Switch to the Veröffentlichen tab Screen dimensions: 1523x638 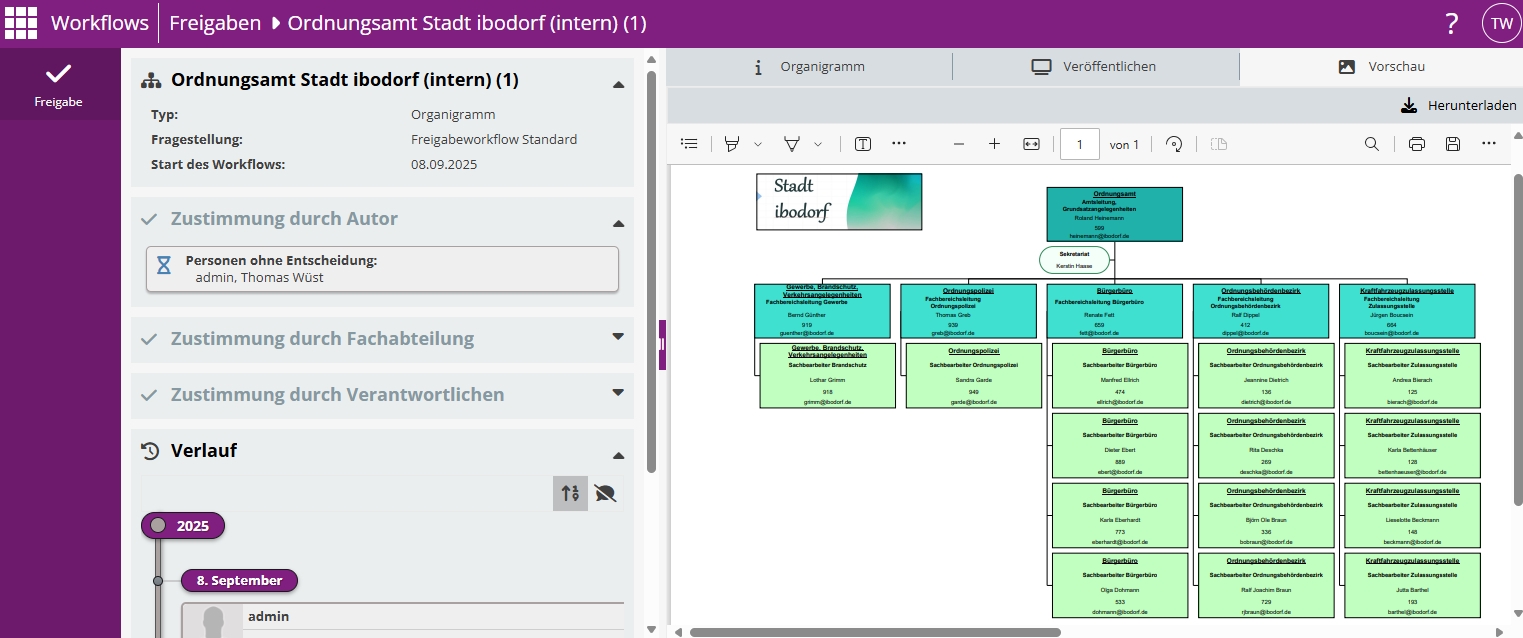pyautogui.click(x=1095, y=67)
